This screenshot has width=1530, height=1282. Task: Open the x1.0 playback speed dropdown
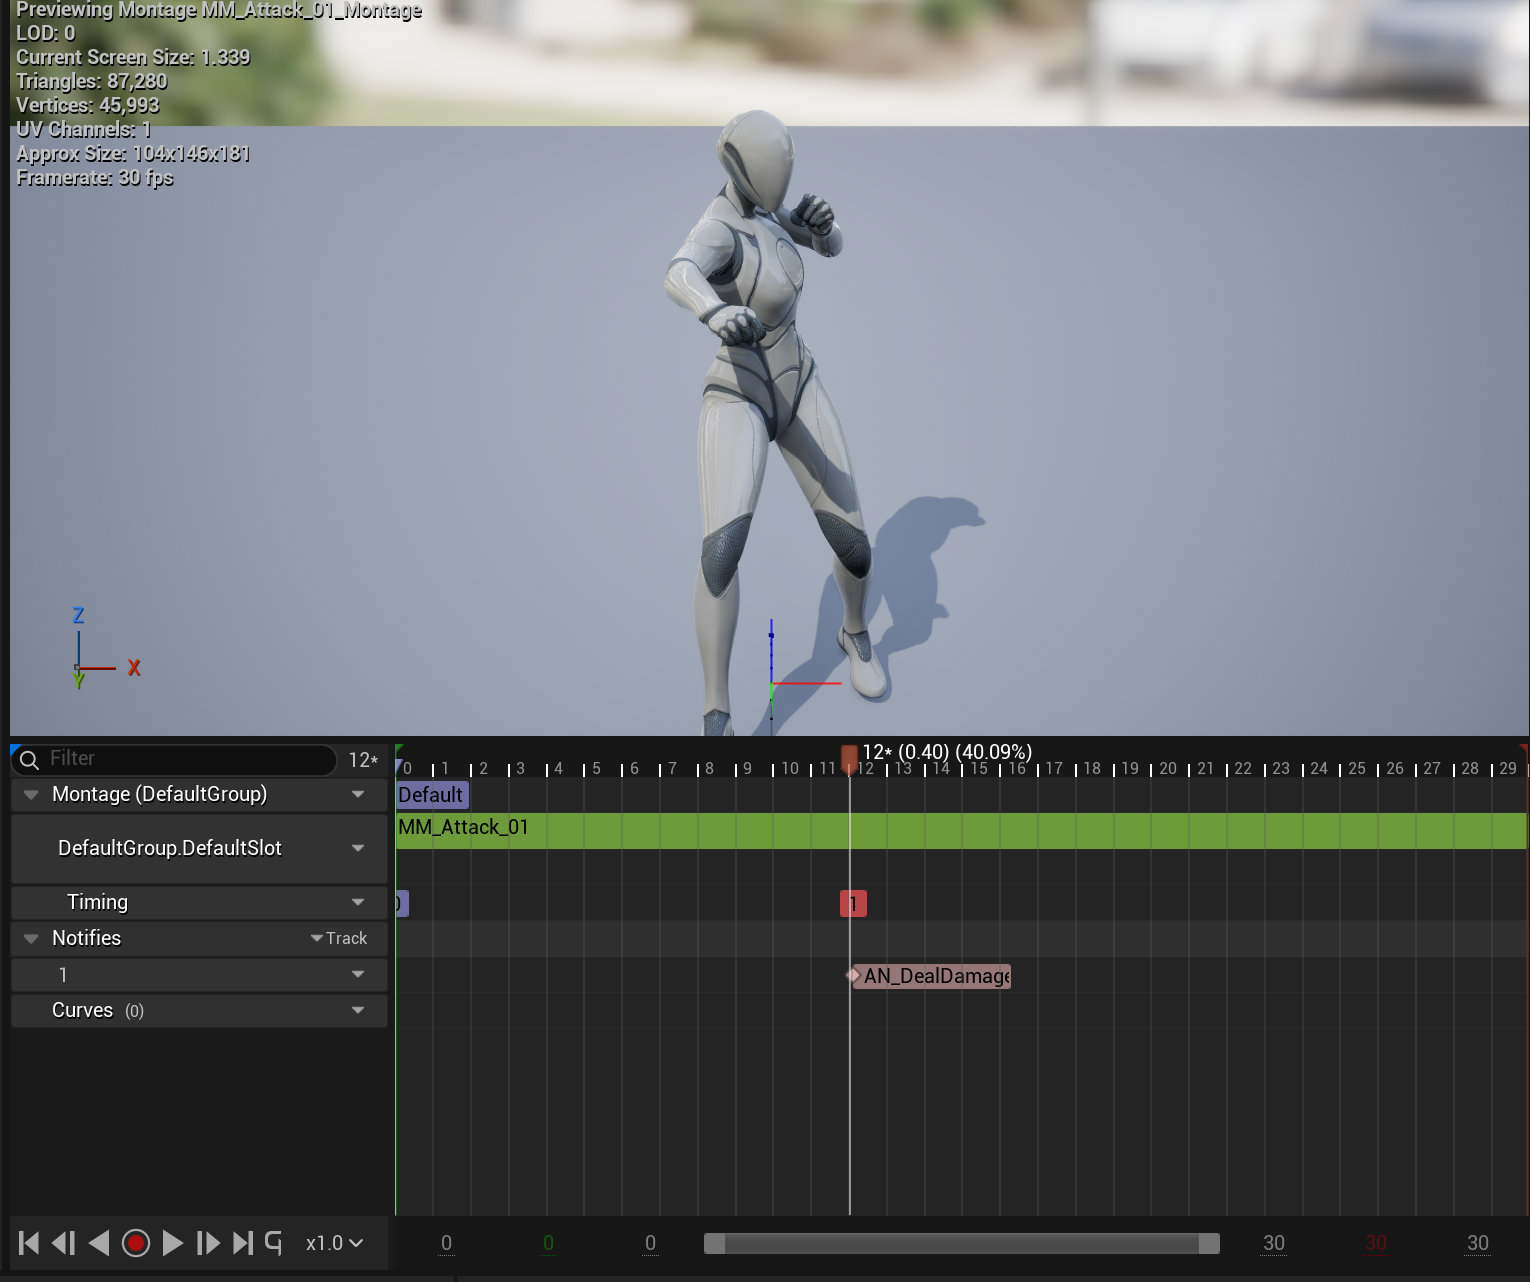(x=334, y=1243)
